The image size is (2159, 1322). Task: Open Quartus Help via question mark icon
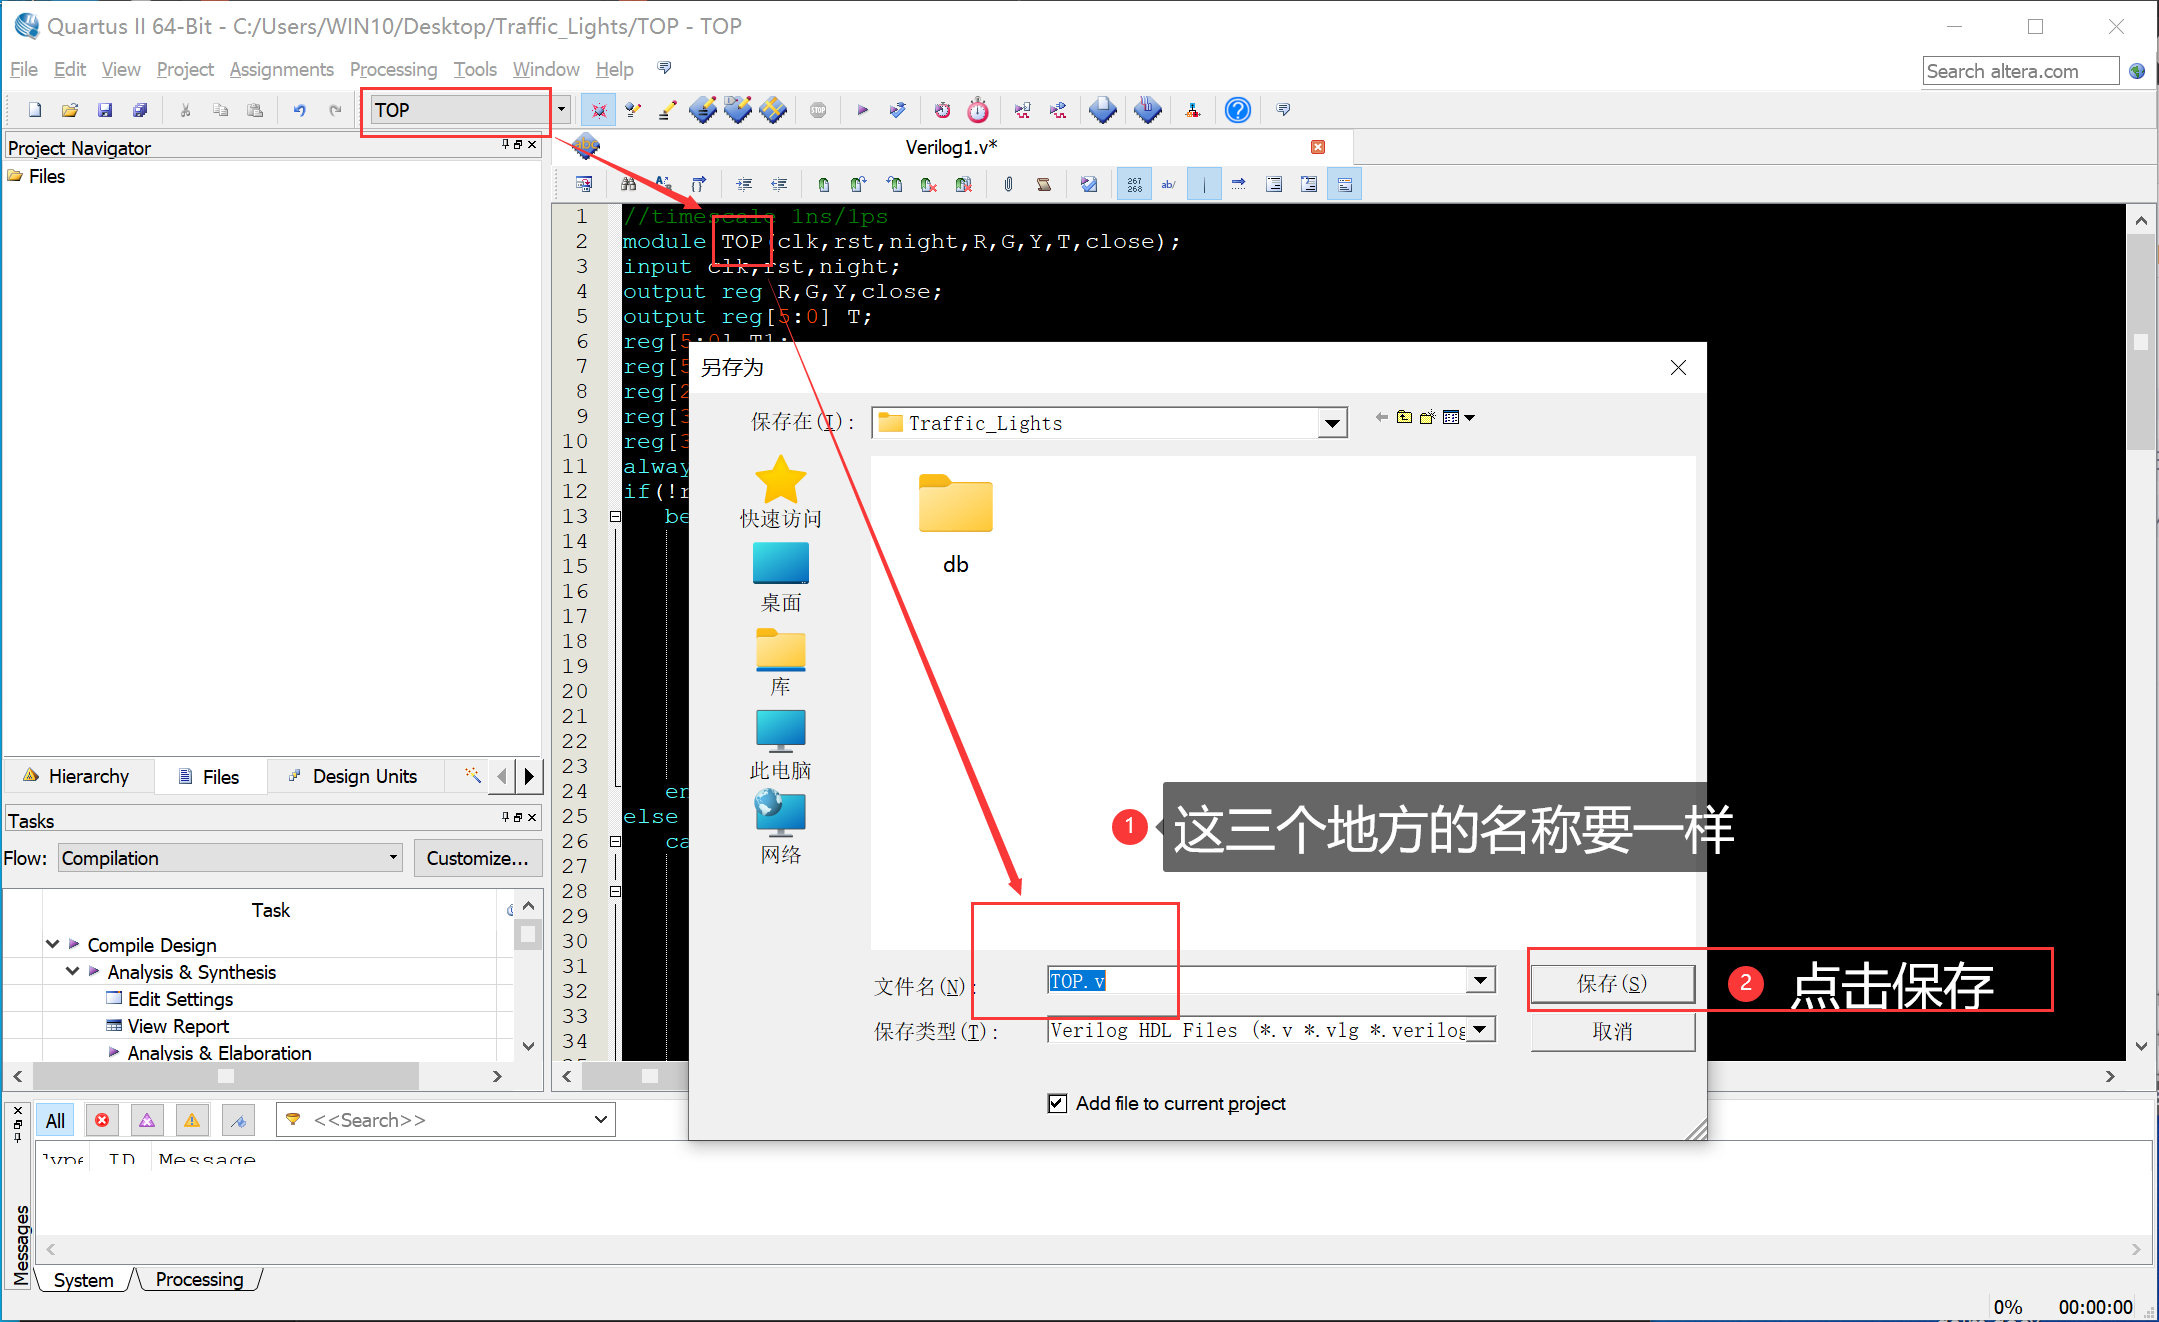tap(1238, 110)
